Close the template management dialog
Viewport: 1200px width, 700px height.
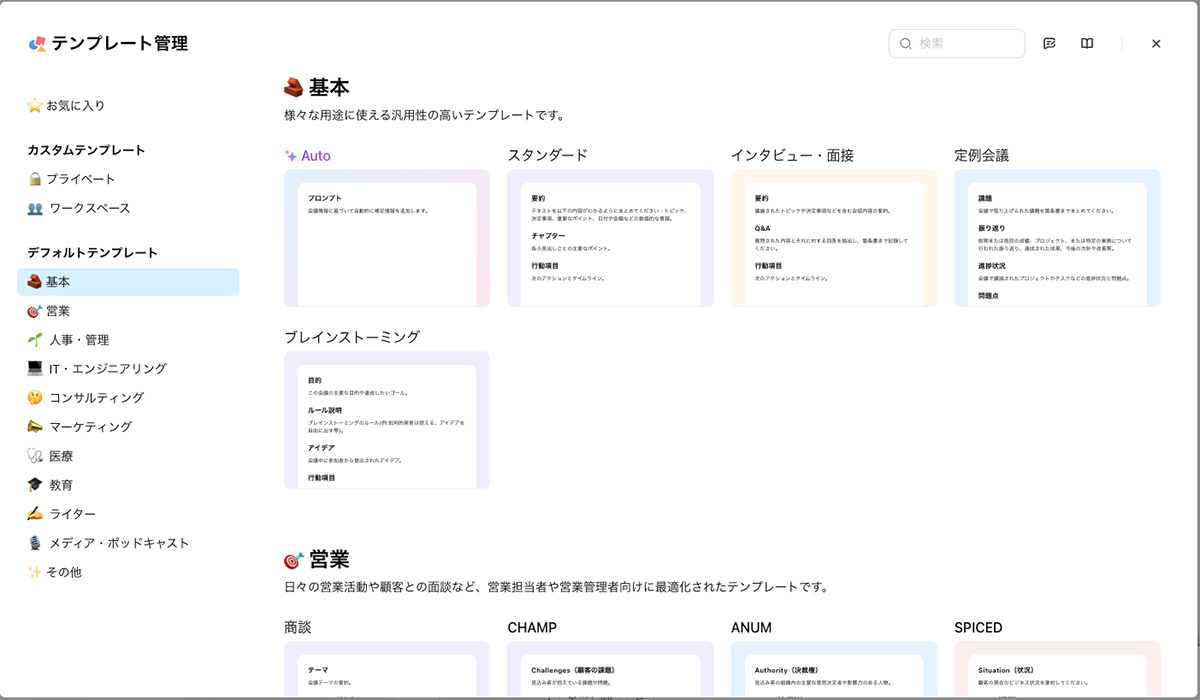tap(1156, 44)
